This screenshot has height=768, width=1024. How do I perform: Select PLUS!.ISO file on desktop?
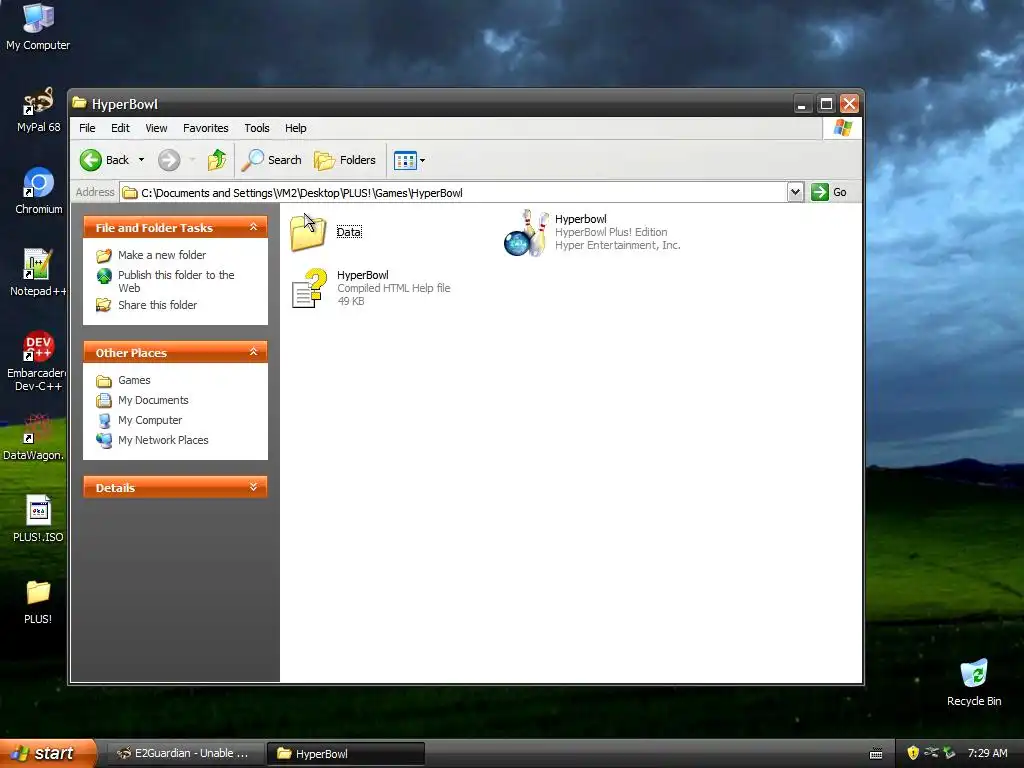38,519
